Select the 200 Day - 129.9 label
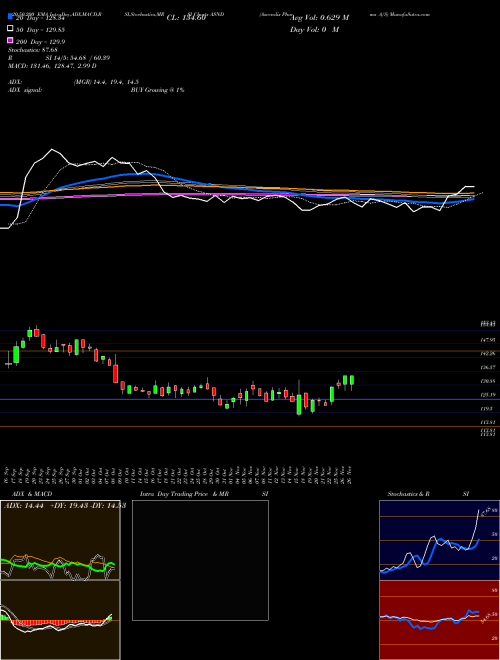500x660 pixels. pos(40,42)
